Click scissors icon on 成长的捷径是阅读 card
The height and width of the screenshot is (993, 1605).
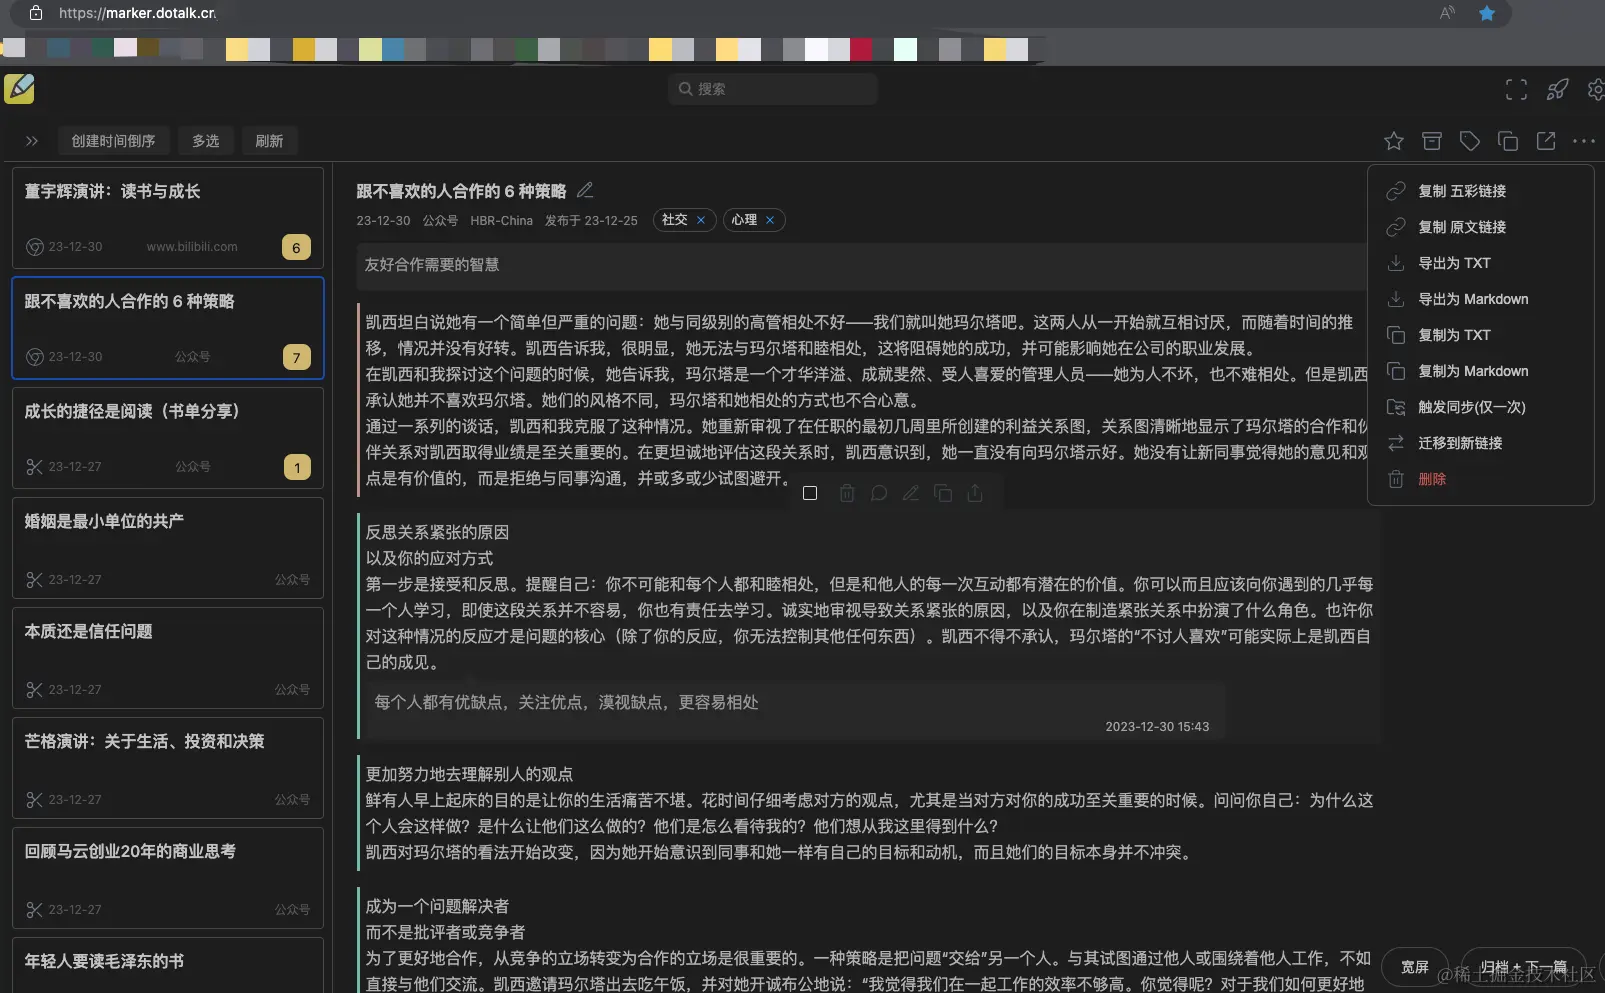(x=34, y=467)
